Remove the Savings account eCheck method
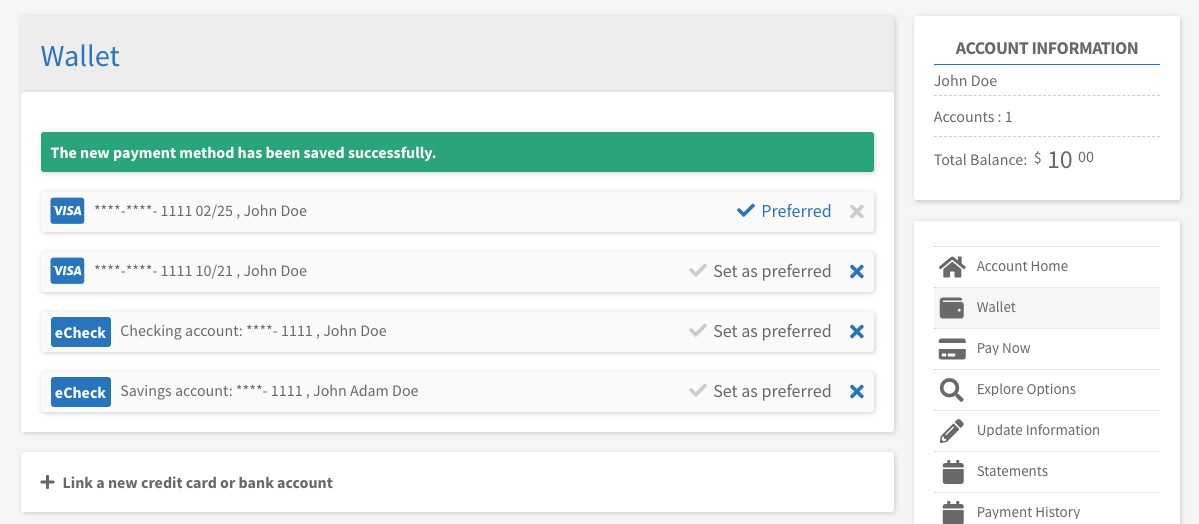 [856, 391]
